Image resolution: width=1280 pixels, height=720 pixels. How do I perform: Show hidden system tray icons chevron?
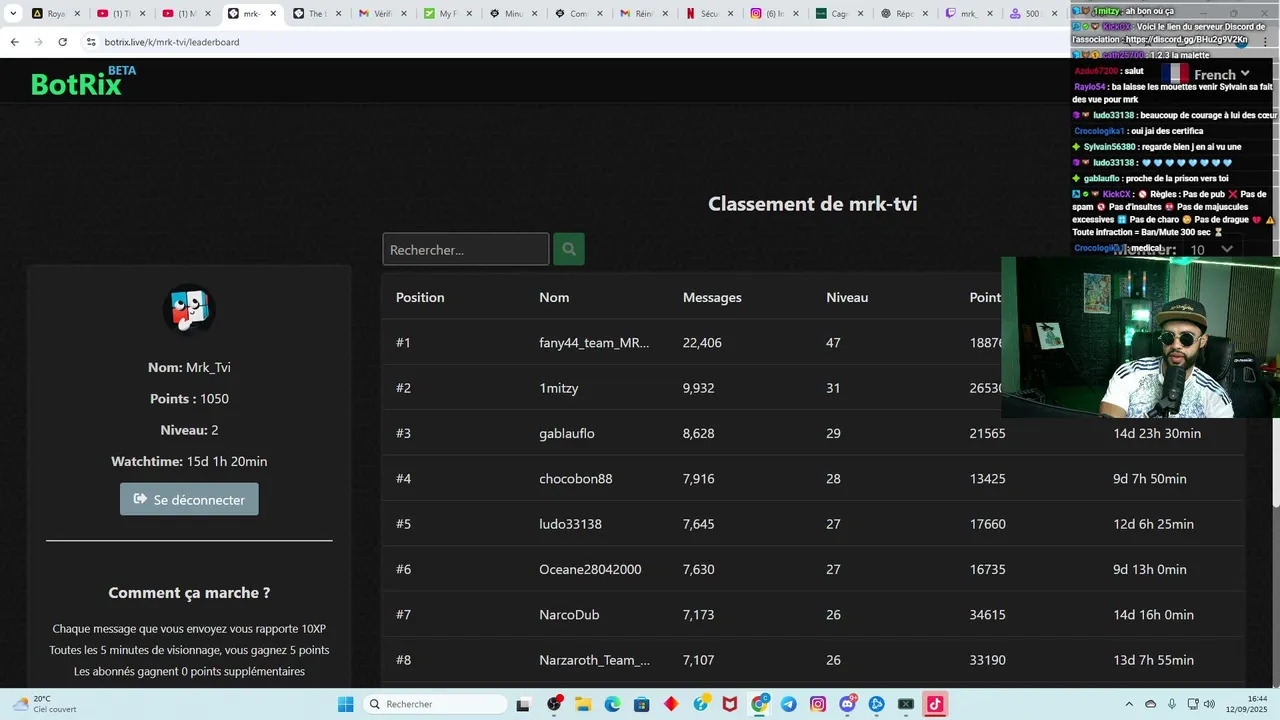pyautogui.click(x=1129, y=704)
